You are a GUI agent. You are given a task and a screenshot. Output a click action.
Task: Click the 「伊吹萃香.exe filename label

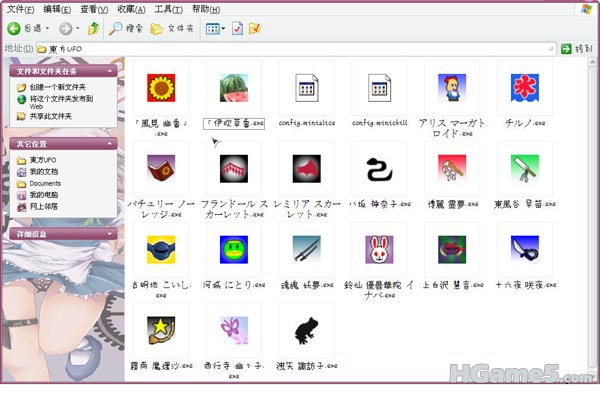click(234, 123)
